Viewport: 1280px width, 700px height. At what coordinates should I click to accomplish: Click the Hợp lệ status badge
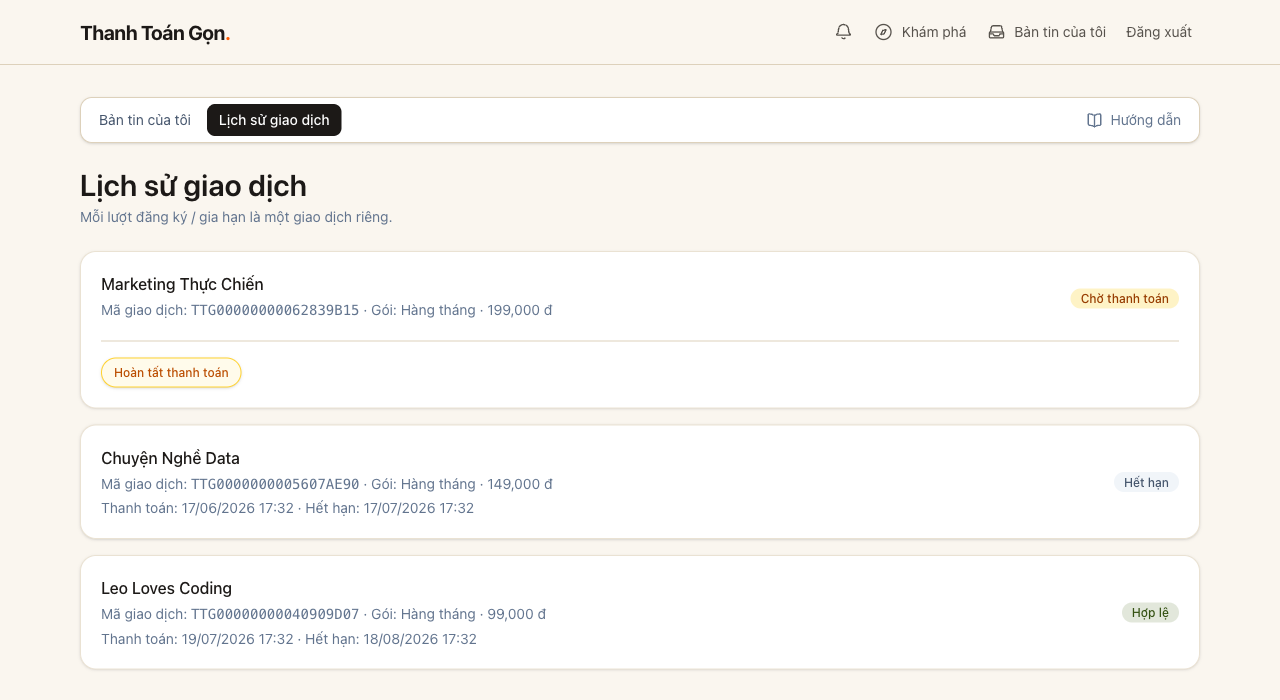[x=1150, y=612]
